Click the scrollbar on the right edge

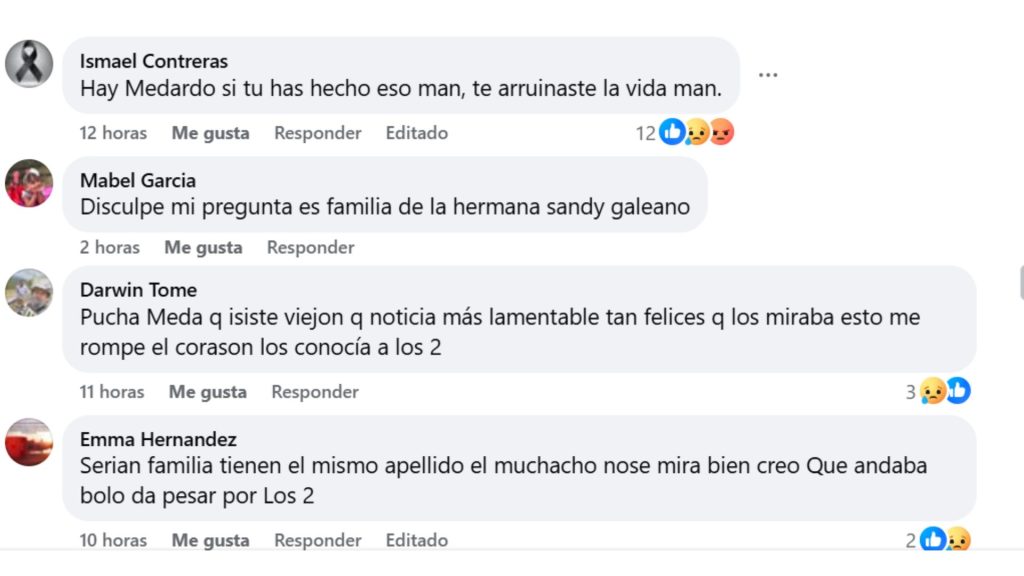point(1018,290)
